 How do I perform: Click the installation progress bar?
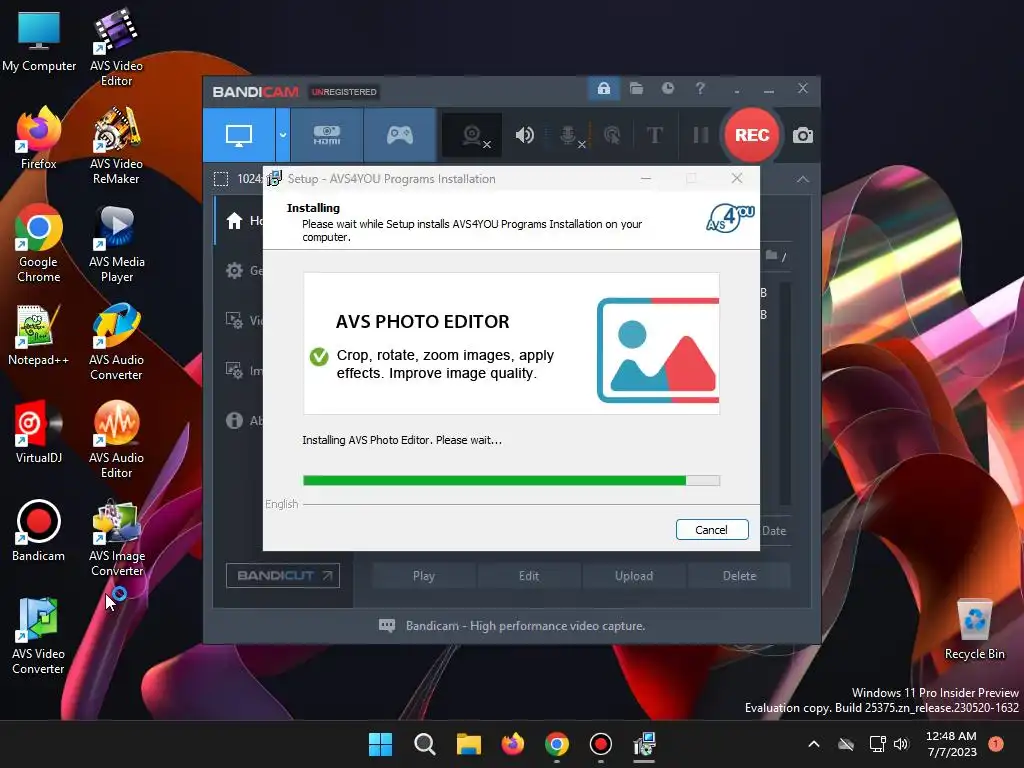[x=511, y=481]
